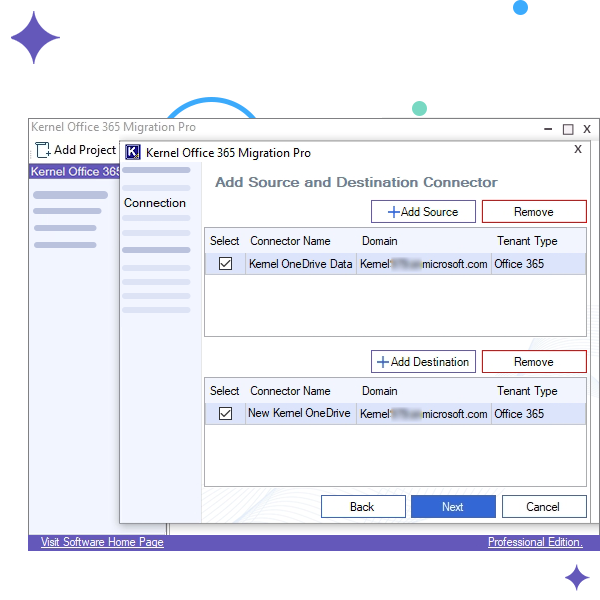Click destination row Office 365 tenant type
The height and width of the screenshot is (600, 600).
(519, 414)
